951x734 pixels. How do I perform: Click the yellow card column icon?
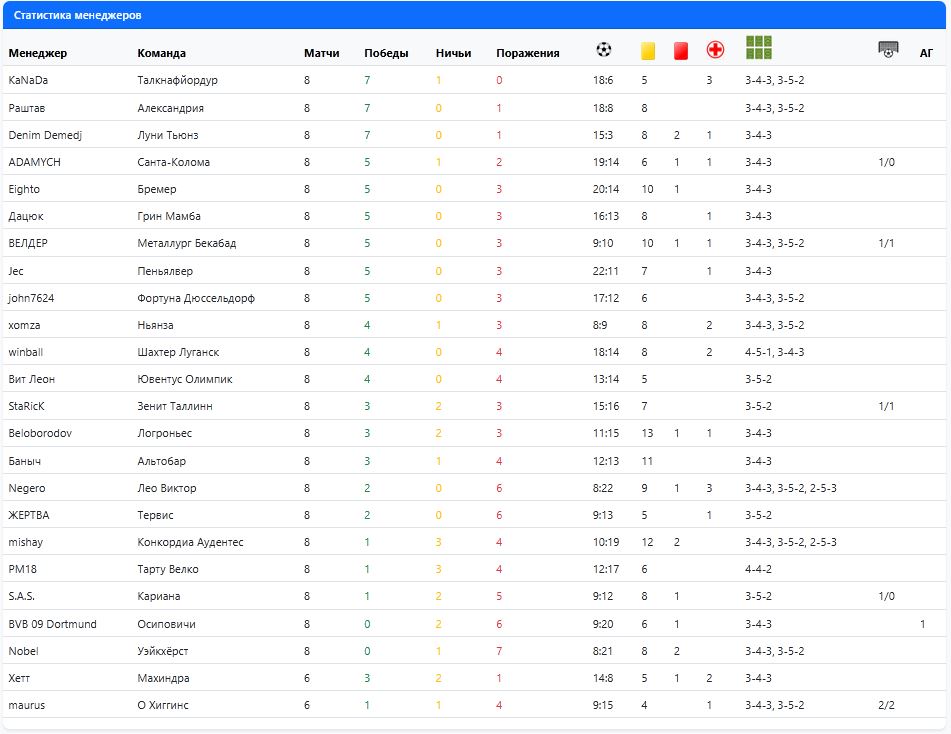click(648, 50)
